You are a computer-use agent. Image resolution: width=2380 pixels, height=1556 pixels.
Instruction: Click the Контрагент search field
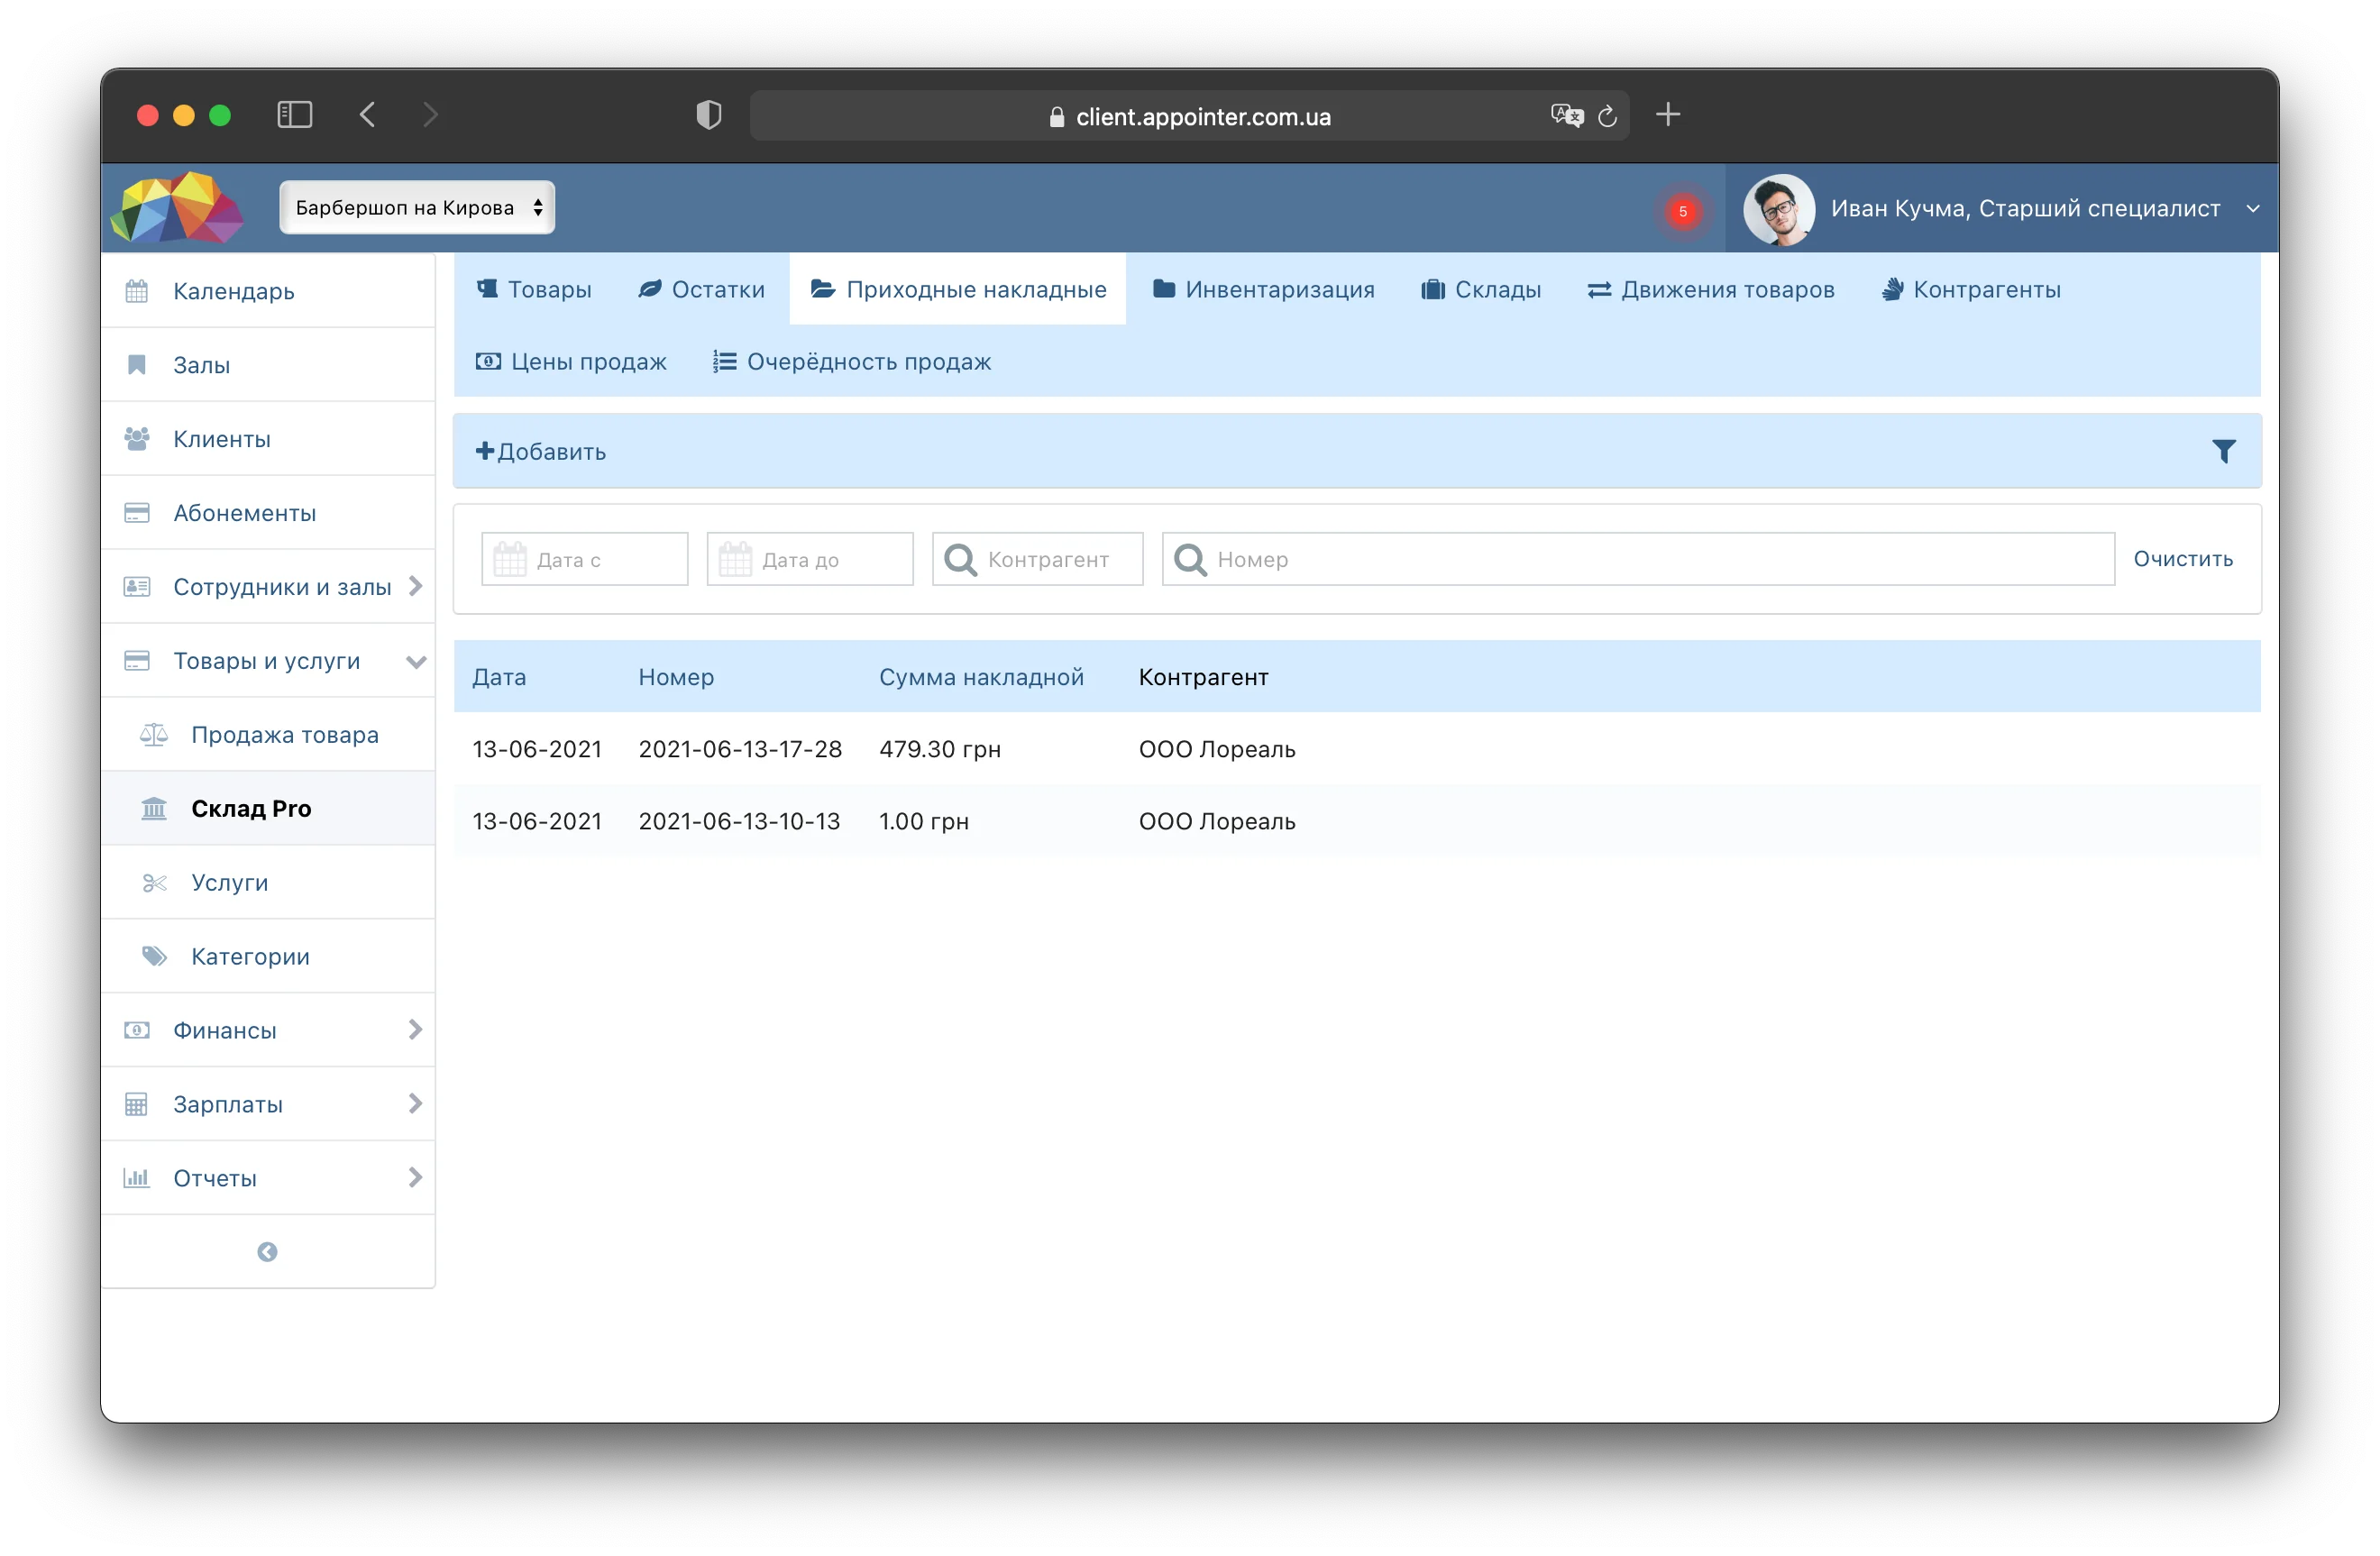click(x=1037, y=559)
